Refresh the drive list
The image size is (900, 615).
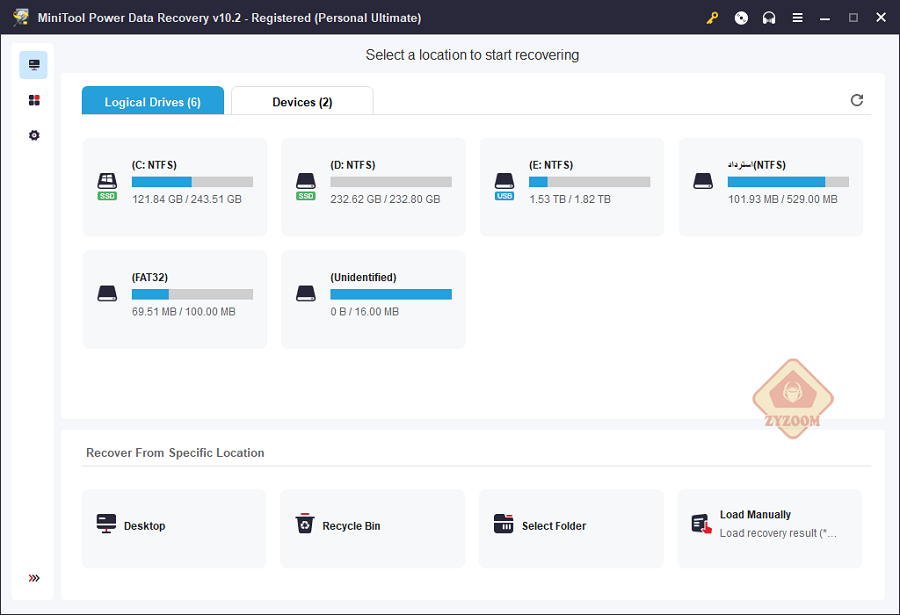click(x=856, y=100)
